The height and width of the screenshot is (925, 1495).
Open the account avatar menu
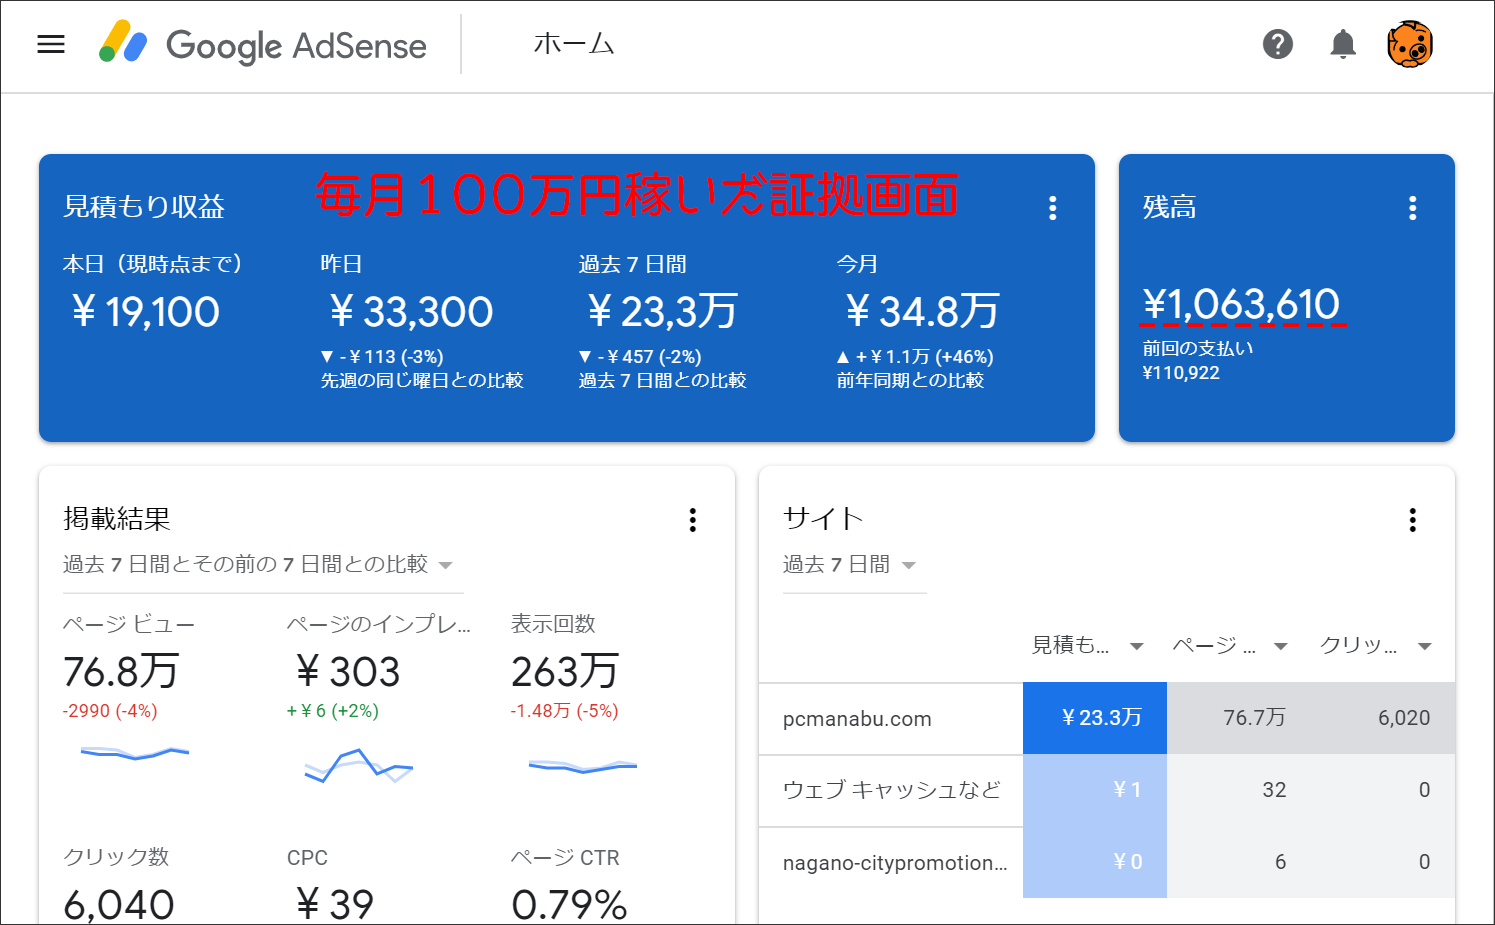click(1410, 44)
